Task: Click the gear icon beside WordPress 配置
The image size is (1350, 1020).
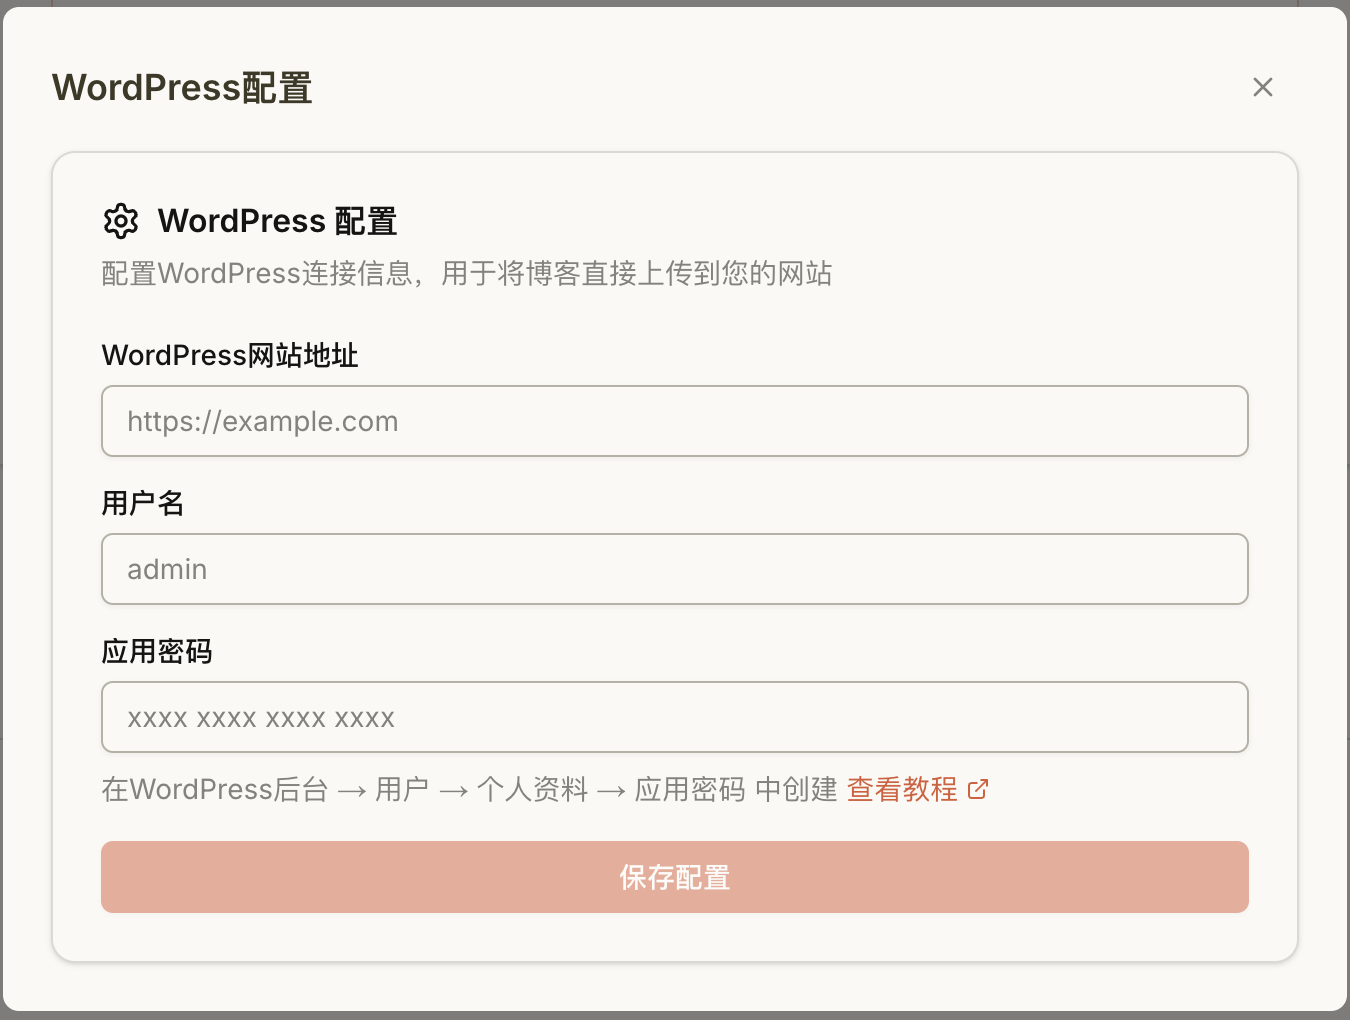Action: point(121,221)
